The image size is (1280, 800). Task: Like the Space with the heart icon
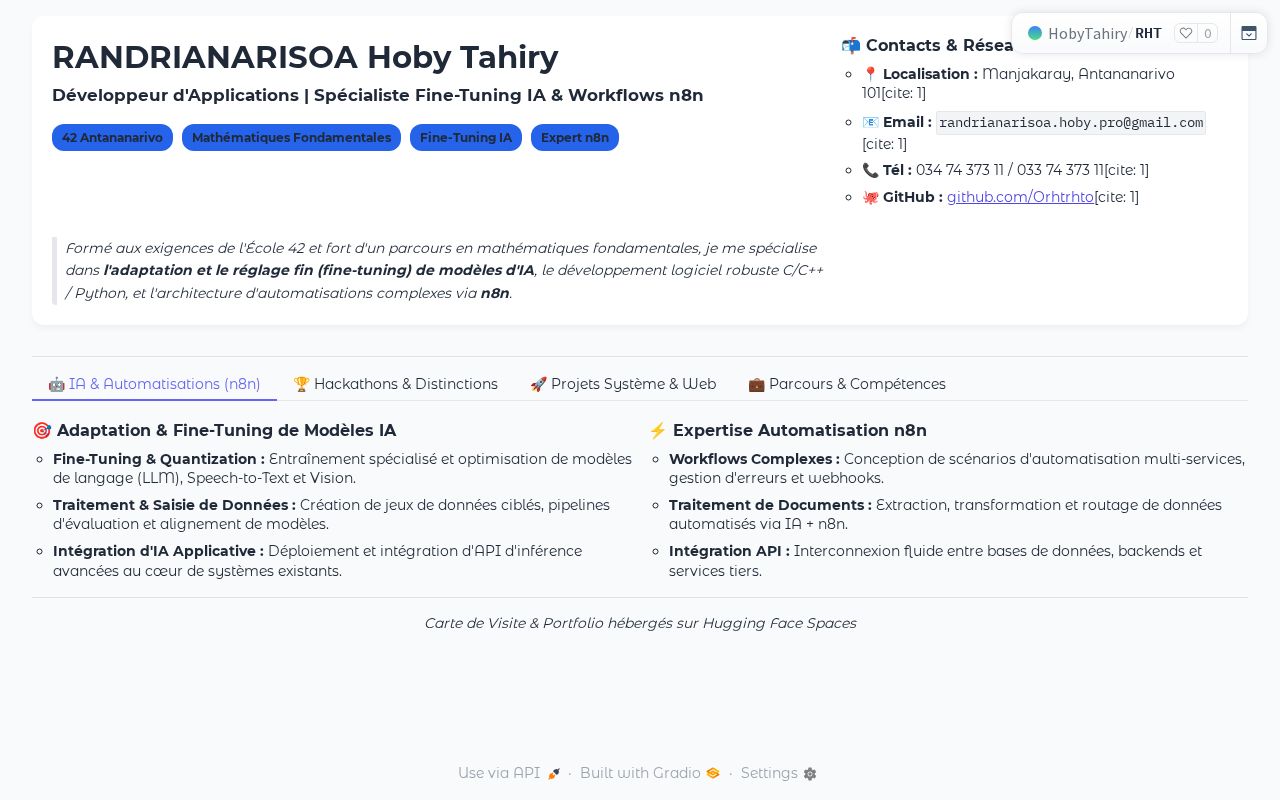(x=1186, y=33)
